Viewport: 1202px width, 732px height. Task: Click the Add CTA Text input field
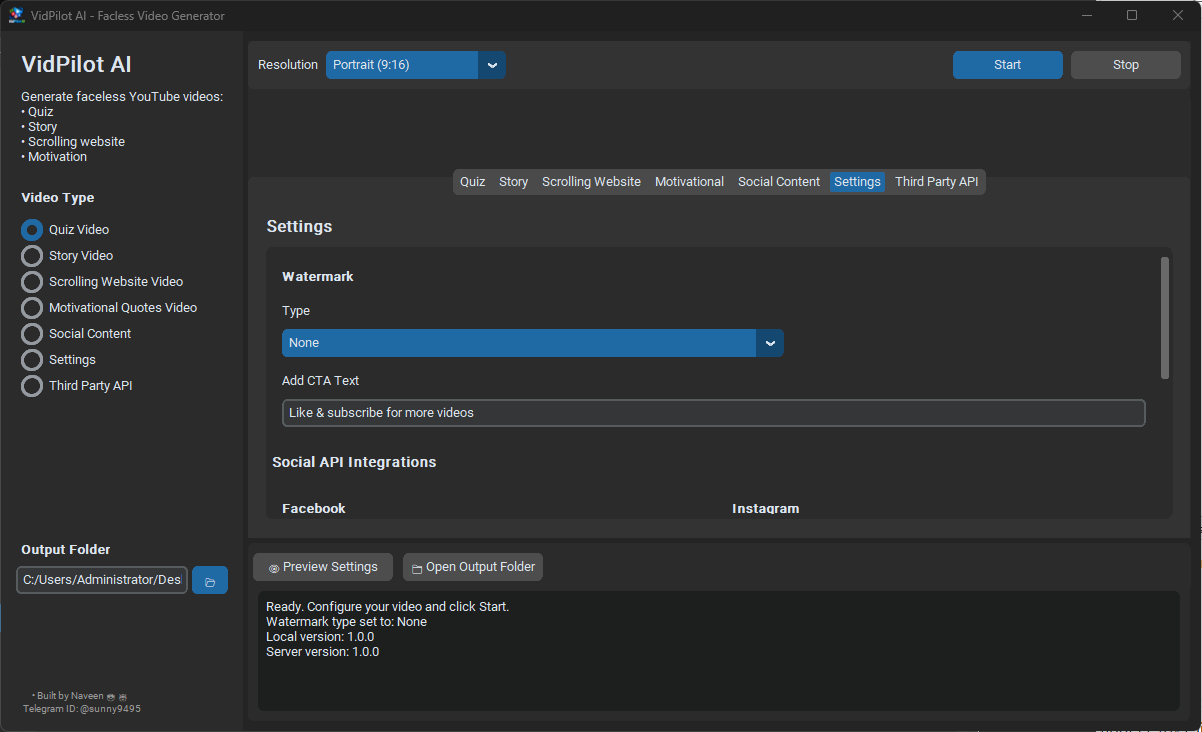(713, 412)
